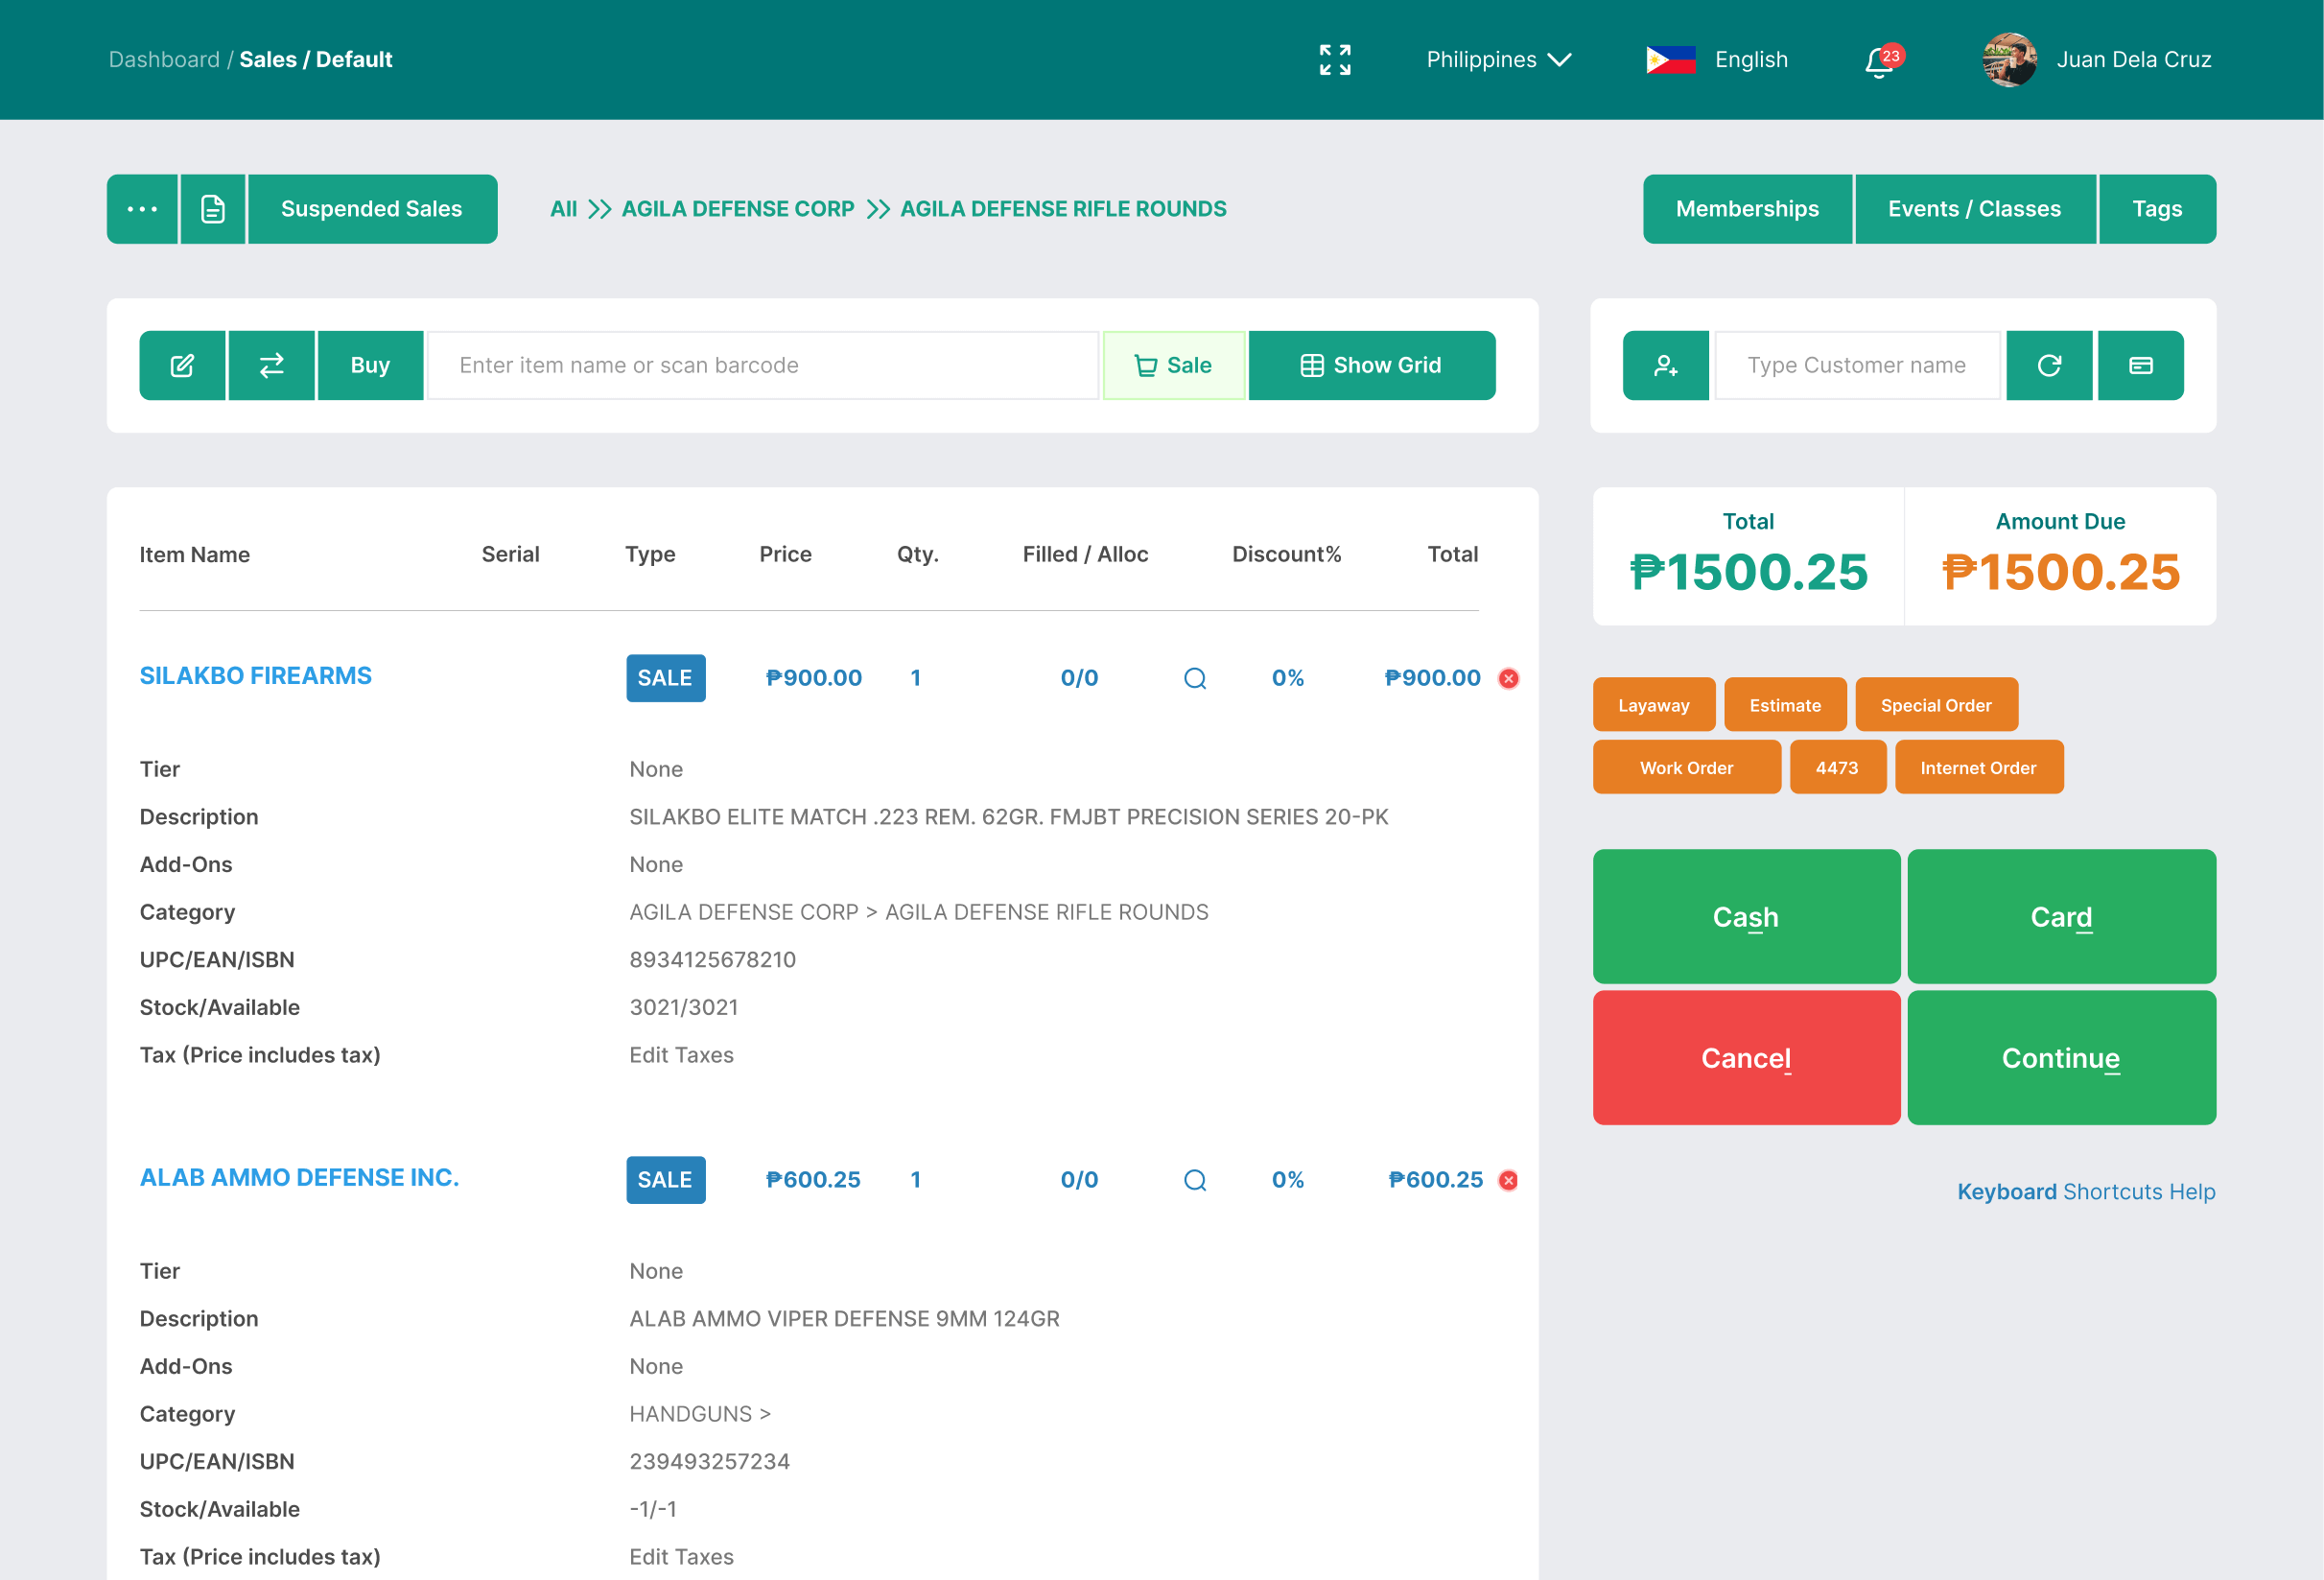Open Suspended Sales
The width and height of the screenshot is (2324, 1580).
[372, 209]
